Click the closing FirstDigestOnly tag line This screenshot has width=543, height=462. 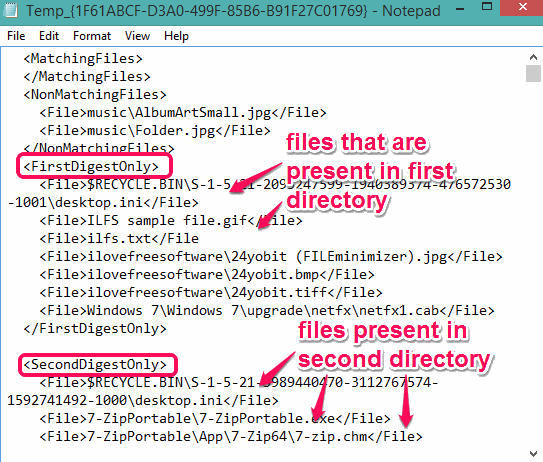point(95,329)
